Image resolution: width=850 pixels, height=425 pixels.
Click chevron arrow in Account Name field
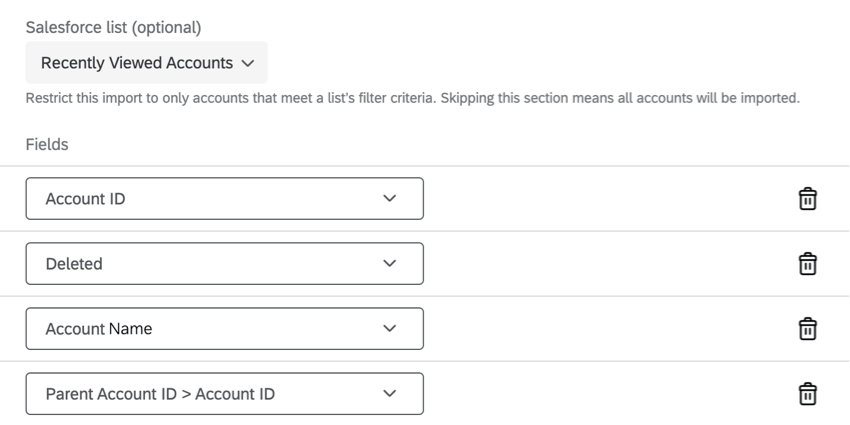click(x=389, y=329)
